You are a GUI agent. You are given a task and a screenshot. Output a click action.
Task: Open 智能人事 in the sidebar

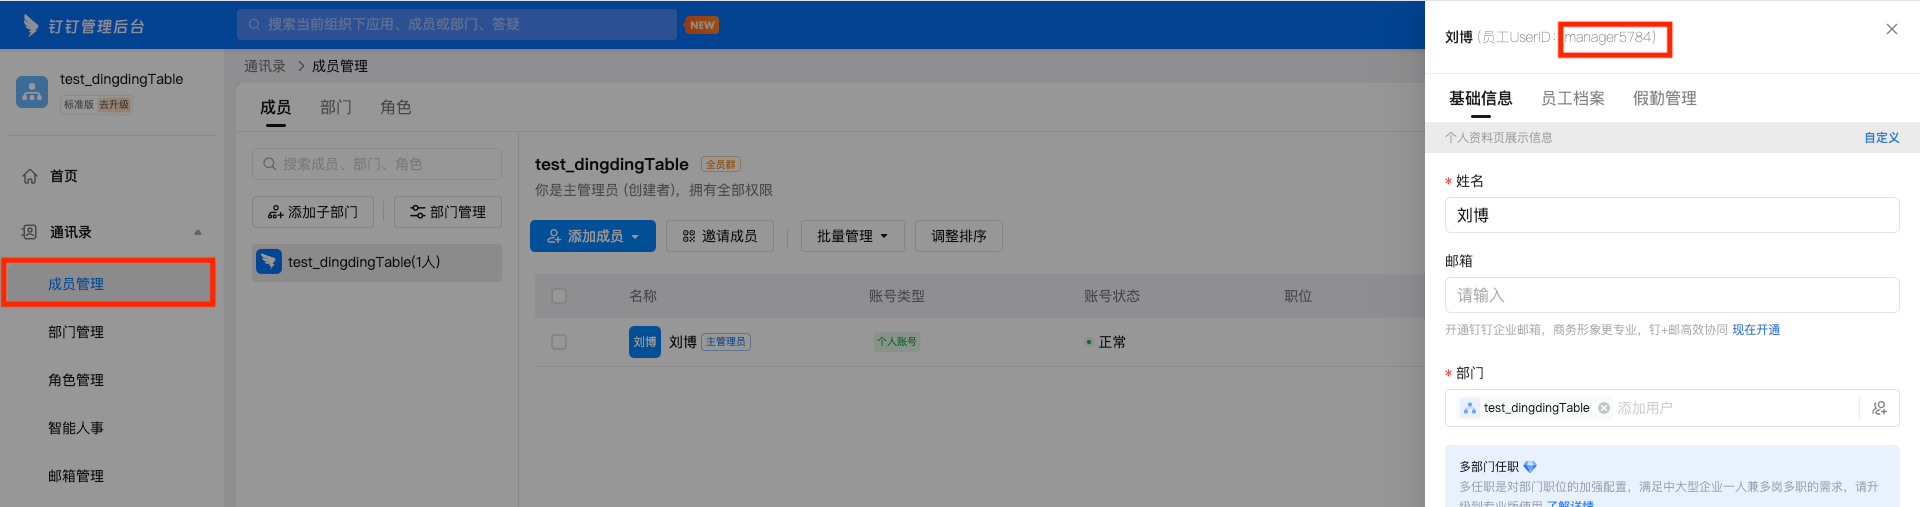(x=76, y=428)
